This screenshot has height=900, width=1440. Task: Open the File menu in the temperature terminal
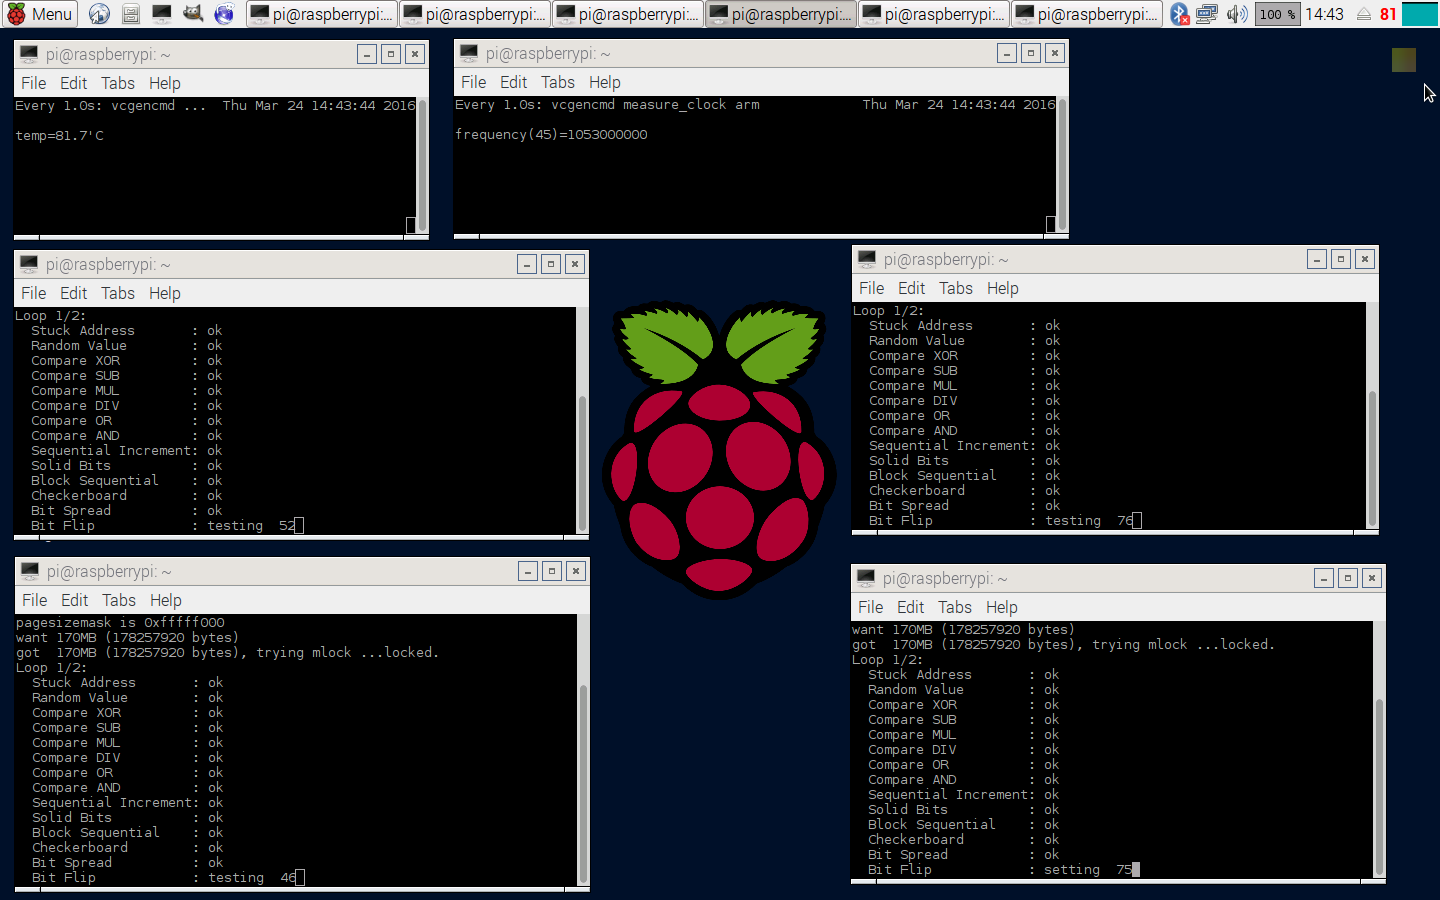click(33, 83)
